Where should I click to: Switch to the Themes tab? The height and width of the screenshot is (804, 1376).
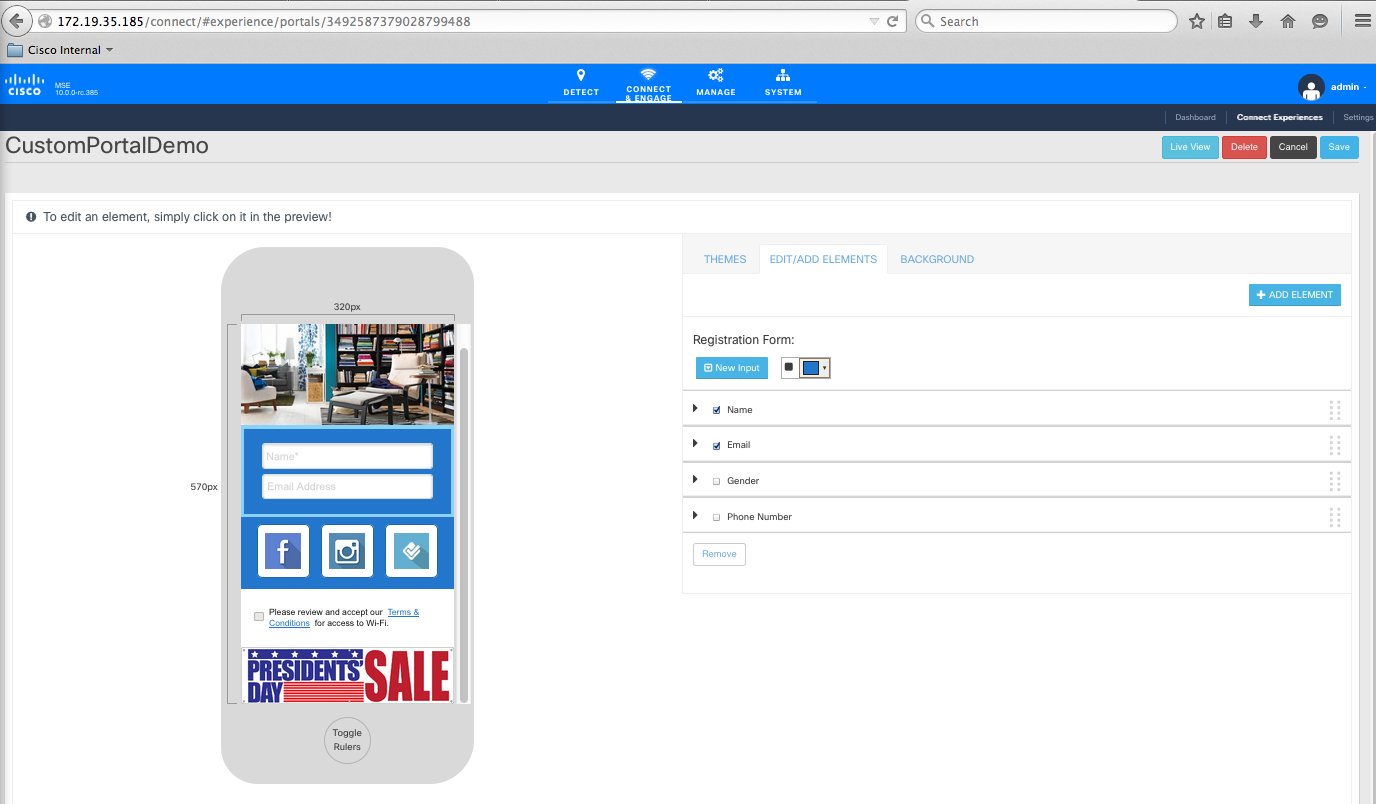(x=725, y=259)
